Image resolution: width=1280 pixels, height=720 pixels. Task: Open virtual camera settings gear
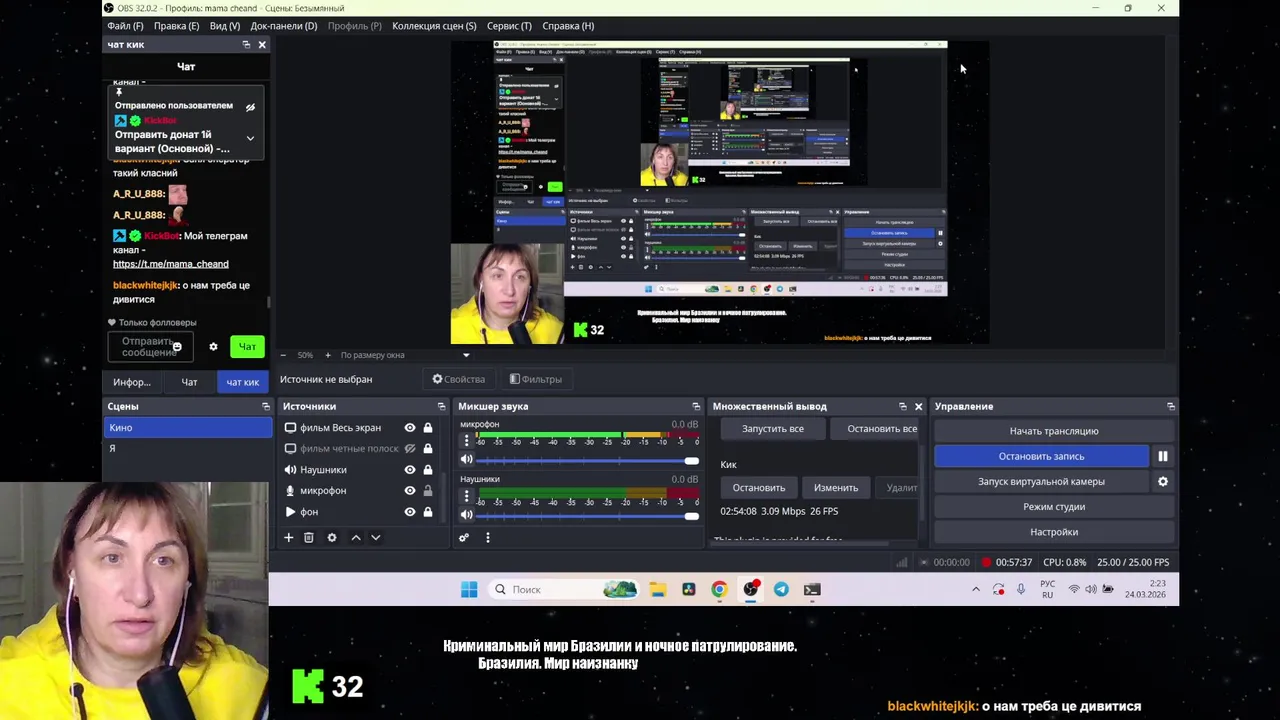click(x=1163, y=482)
